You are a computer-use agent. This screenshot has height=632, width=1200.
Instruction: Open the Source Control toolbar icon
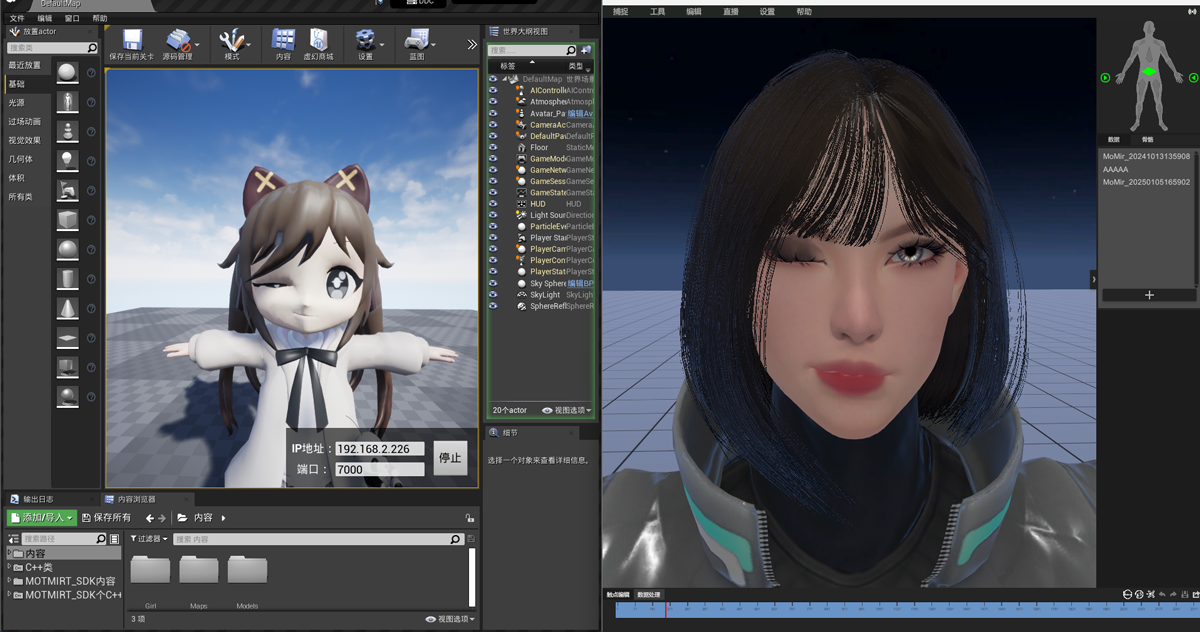pos(178,41)
